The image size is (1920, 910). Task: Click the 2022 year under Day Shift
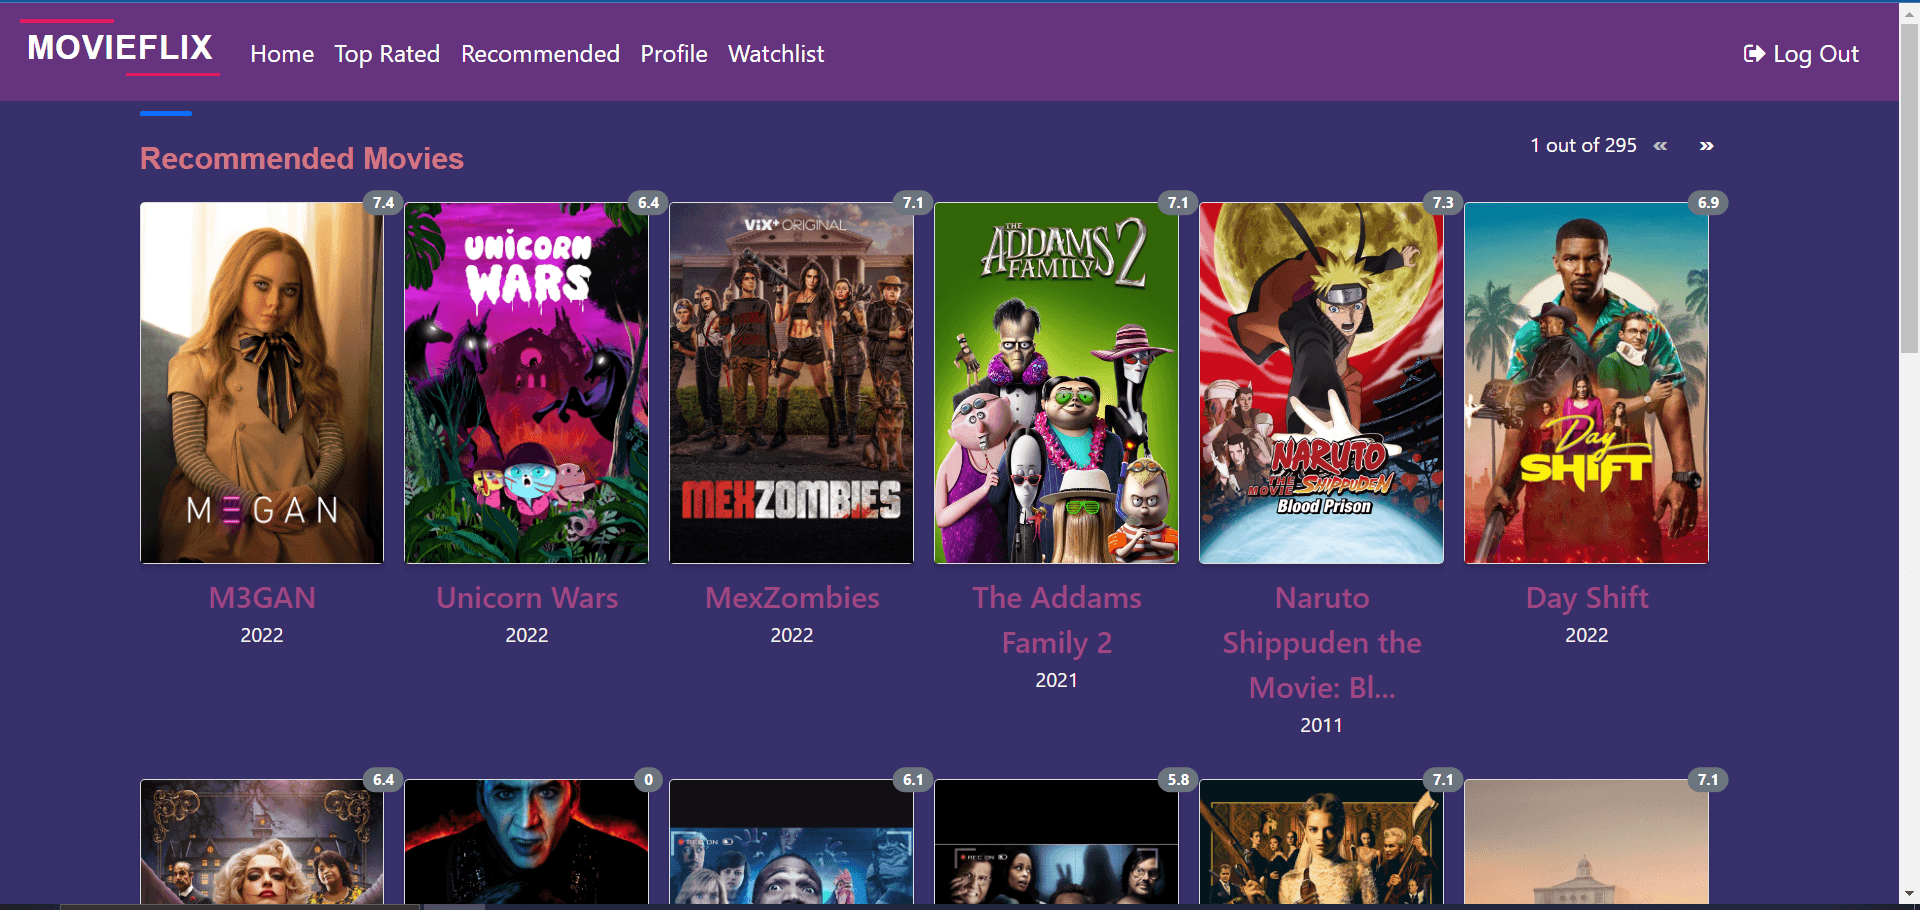(x=1587, y=635)
